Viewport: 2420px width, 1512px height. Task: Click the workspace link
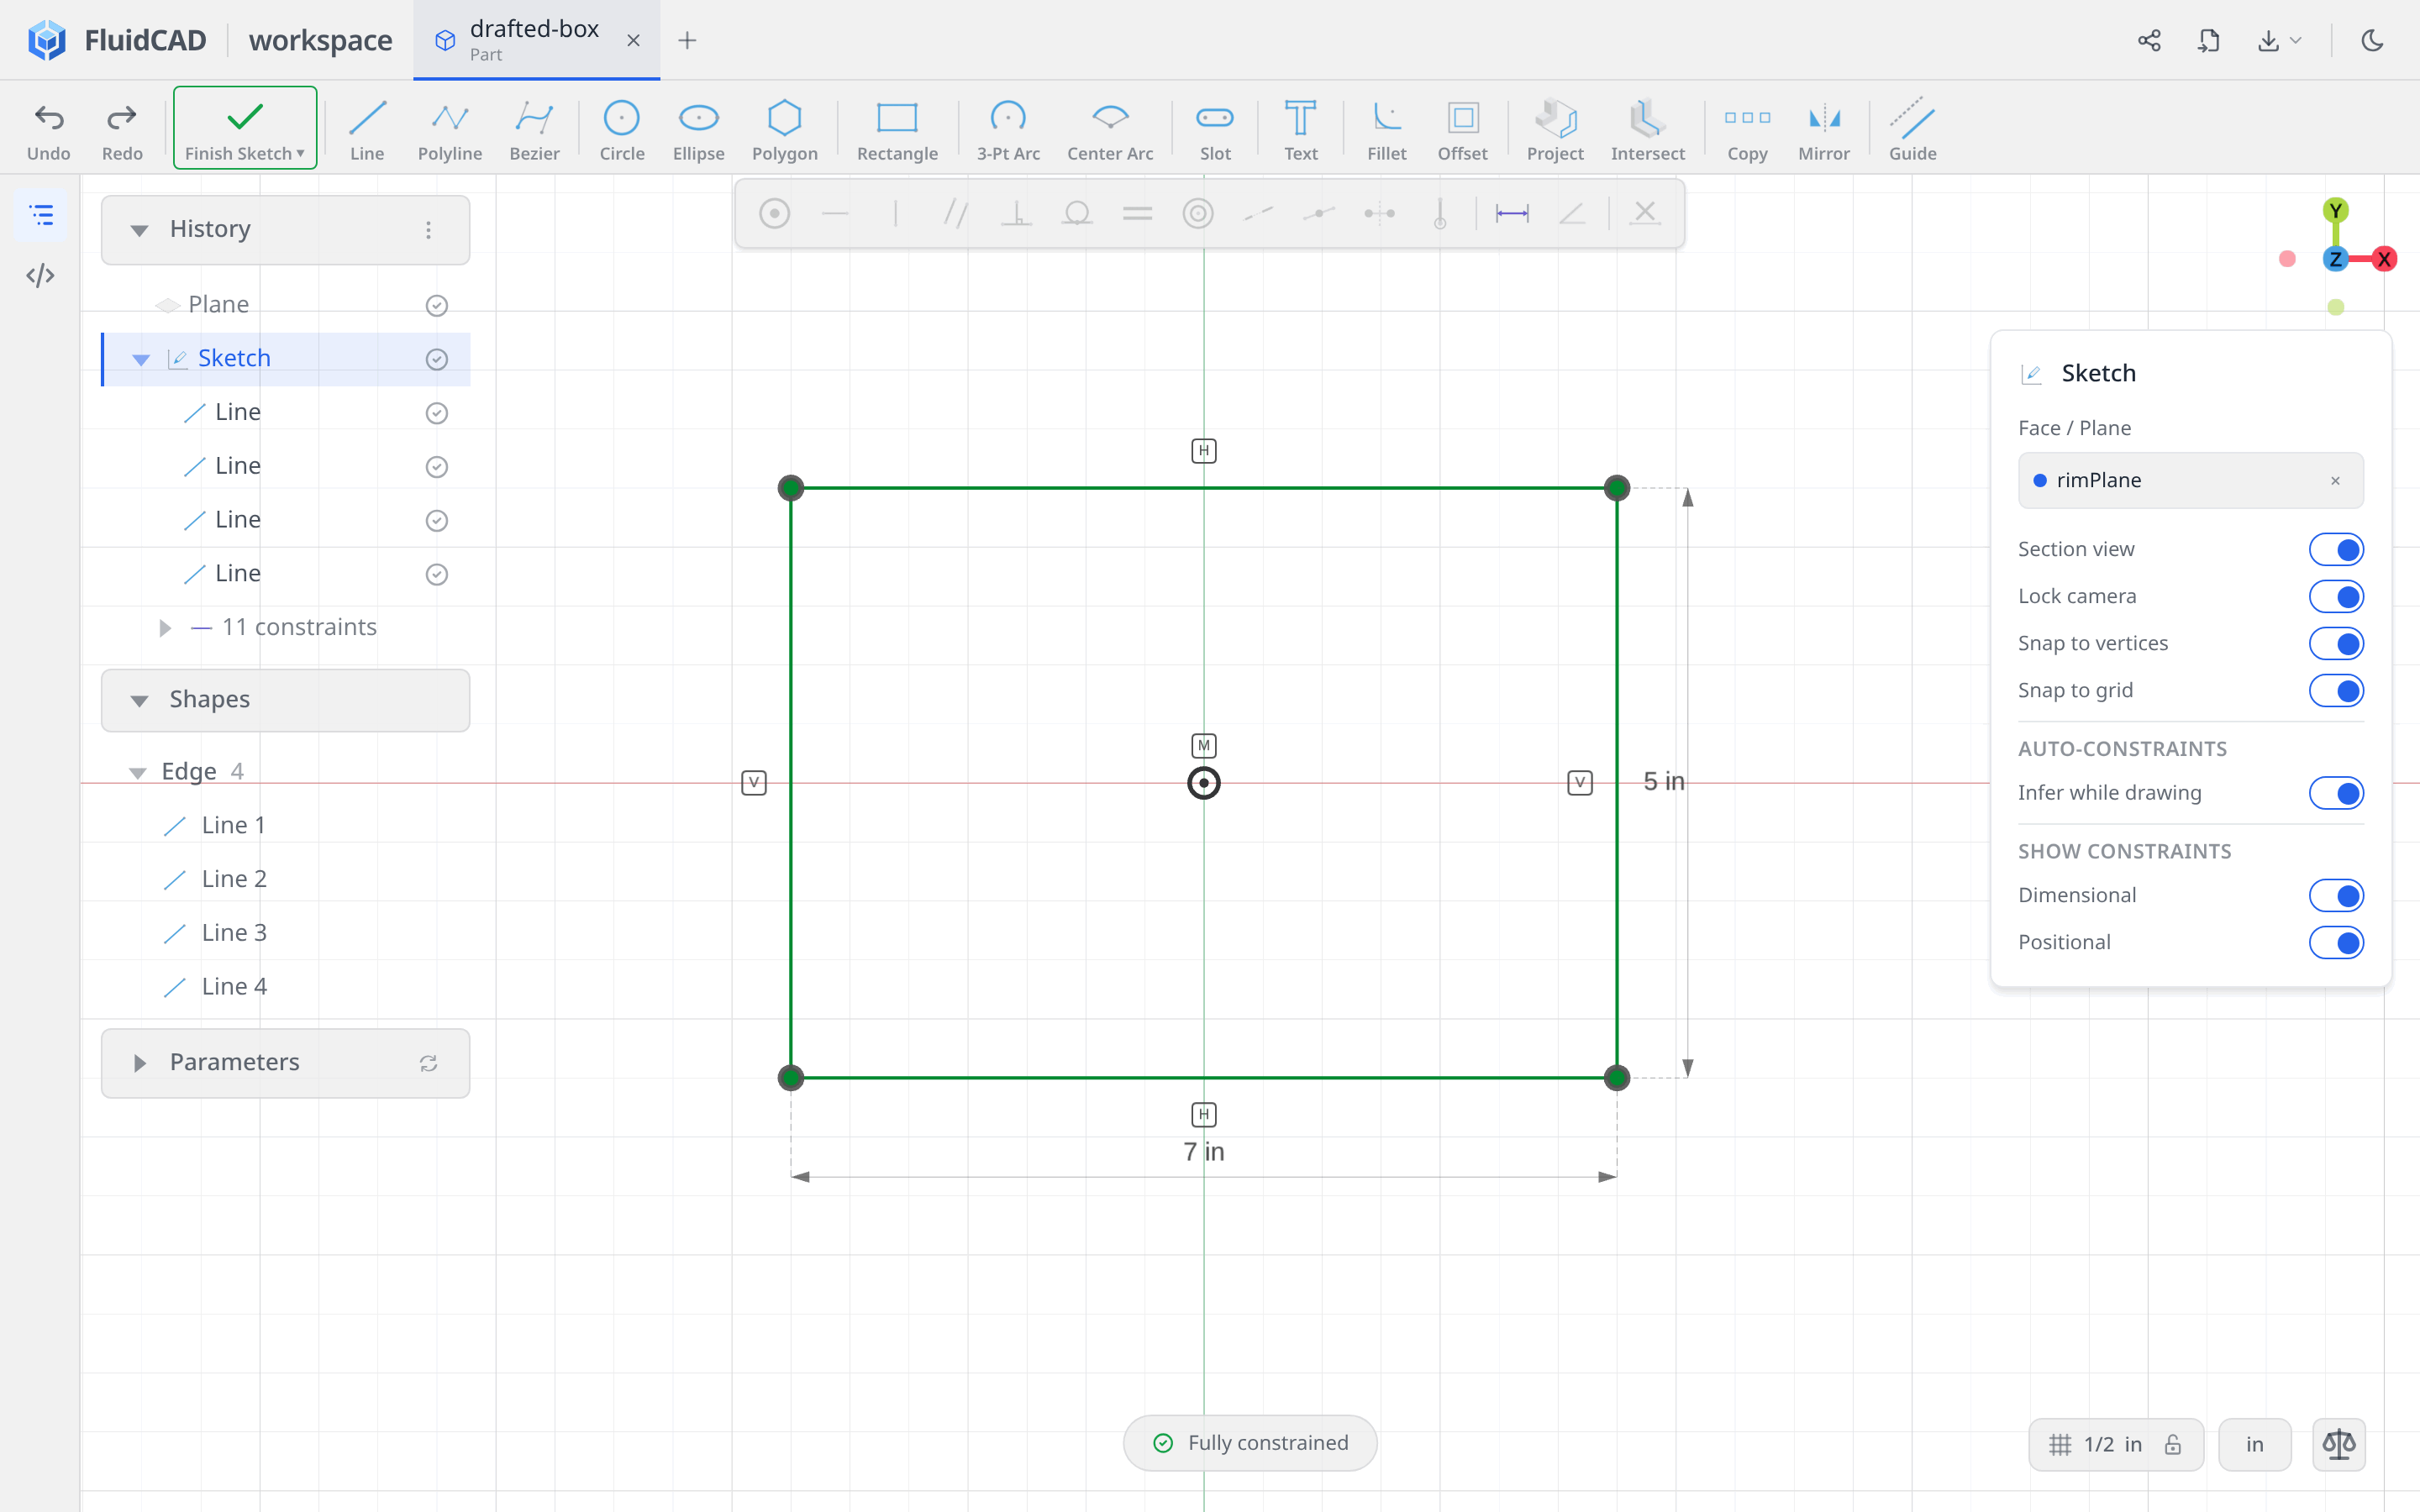(320, 40)
